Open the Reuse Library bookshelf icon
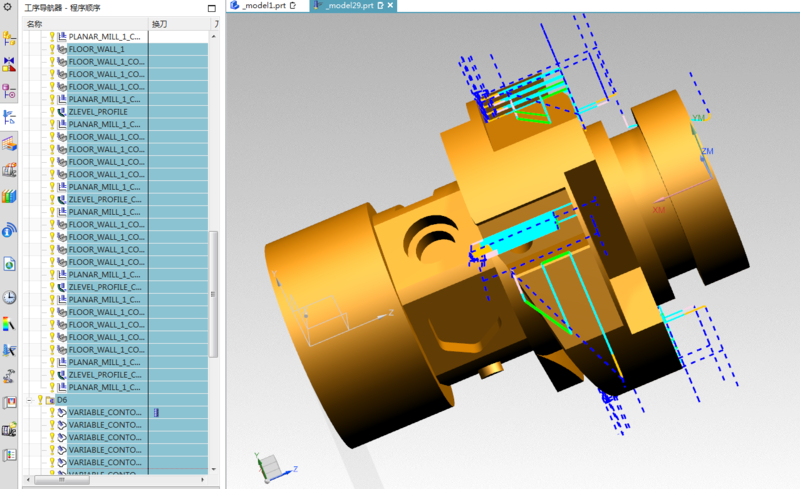This screenshot has height=489, width=800. [x=9, y=196]
